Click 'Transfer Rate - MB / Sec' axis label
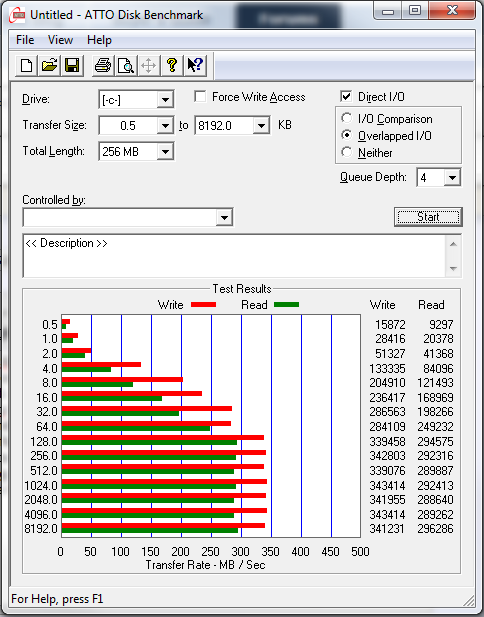The image size is (484, 617). click(205, 565)
